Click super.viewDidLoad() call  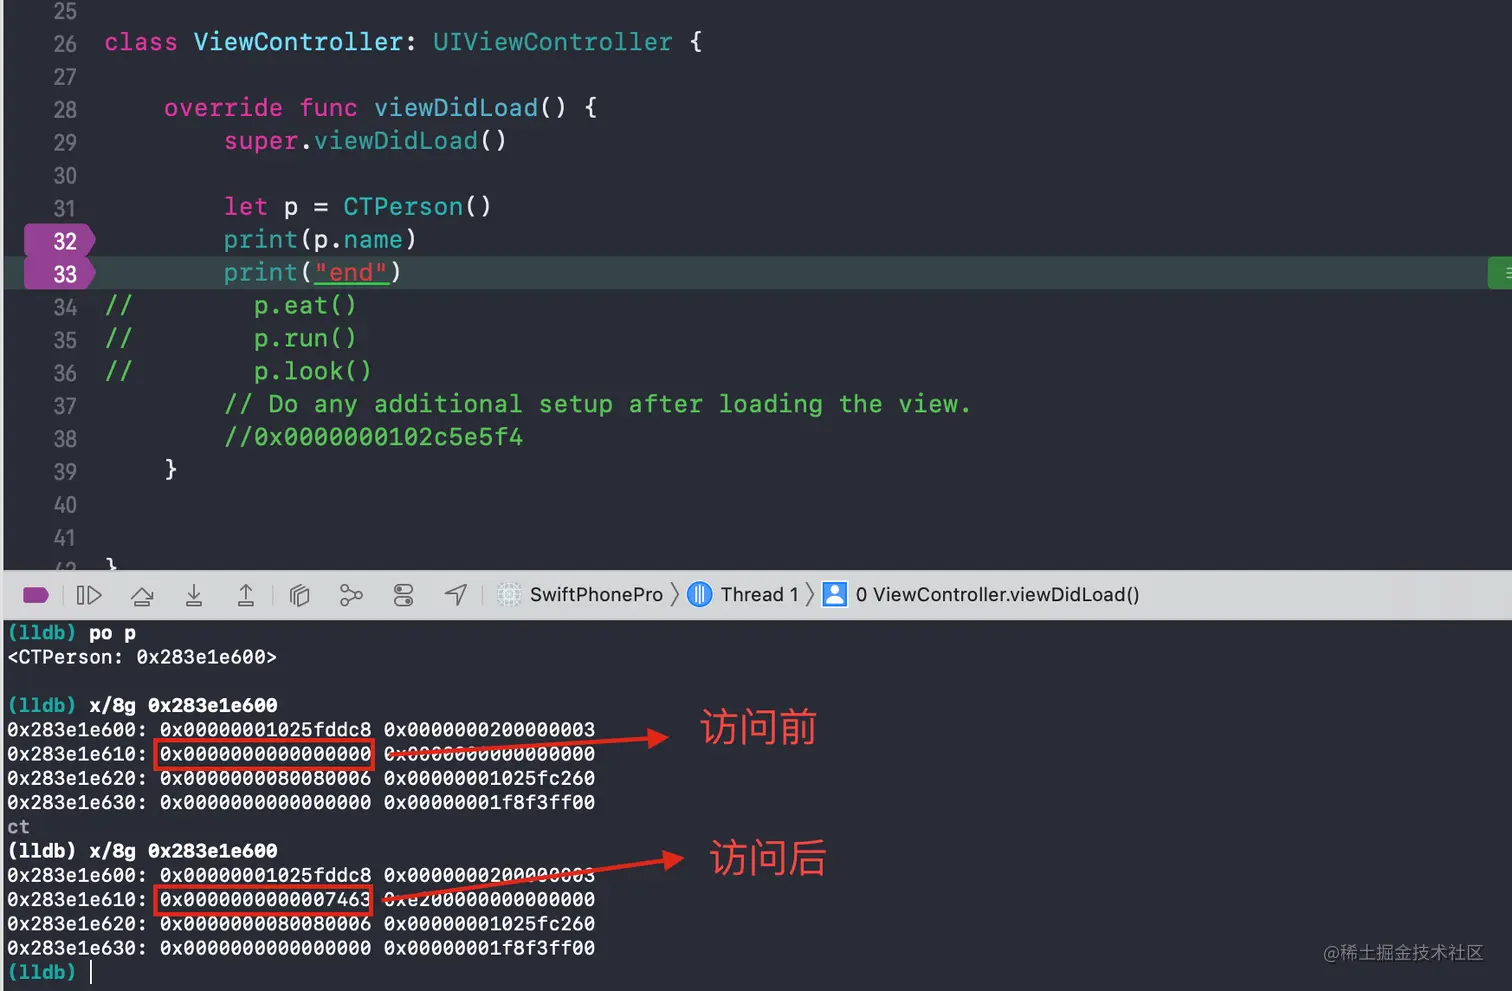[365, 140]
